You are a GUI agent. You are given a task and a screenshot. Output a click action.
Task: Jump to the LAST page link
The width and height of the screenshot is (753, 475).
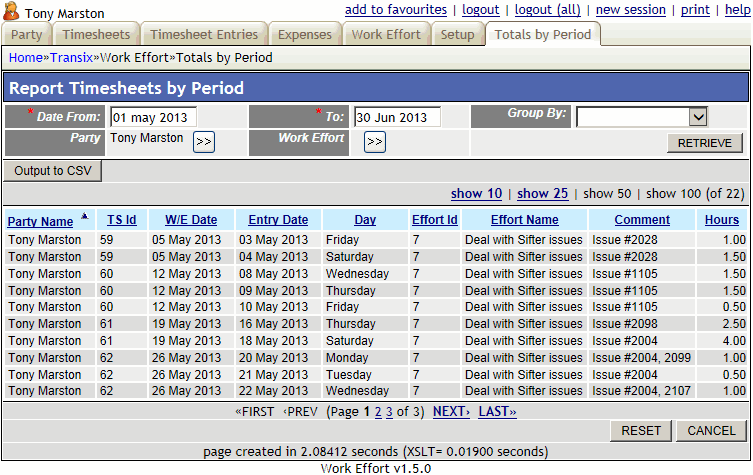pos(497,411)
